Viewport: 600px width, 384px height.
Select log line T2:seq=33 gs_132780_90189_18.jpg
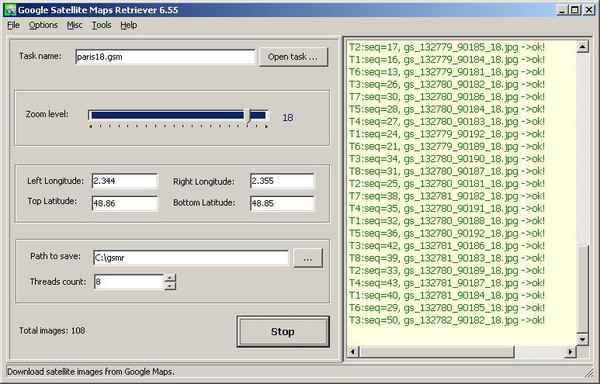pos(446,270)
